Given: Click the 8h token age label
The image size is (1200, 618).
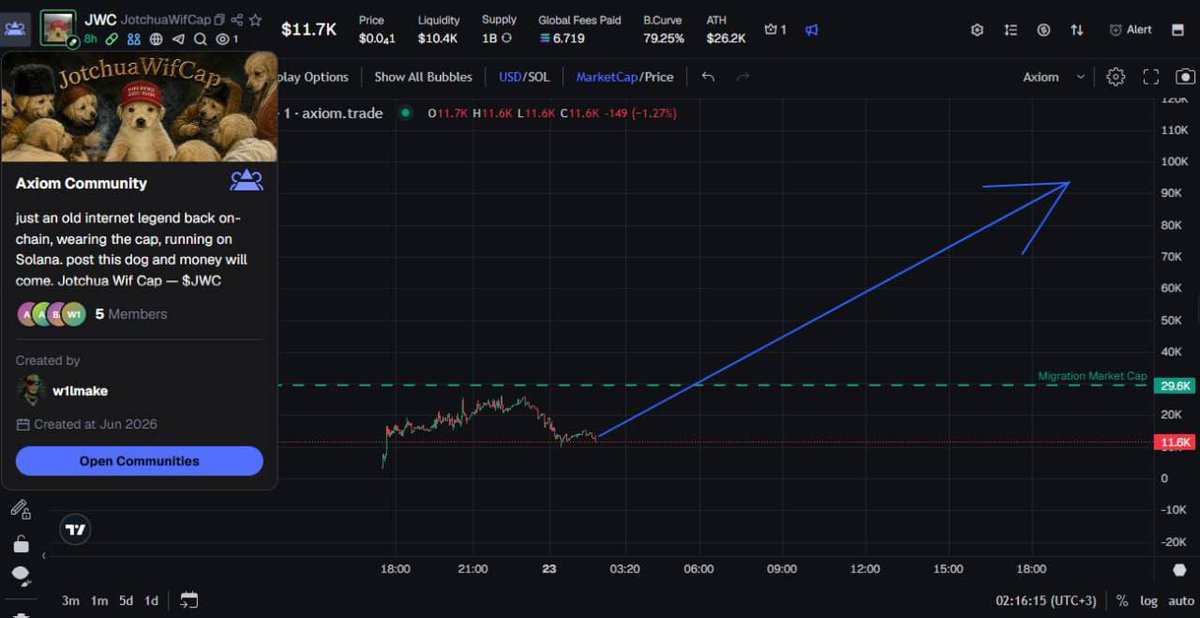Looking at the screenshot, I should pyautogui.click(x=90, y=39).
